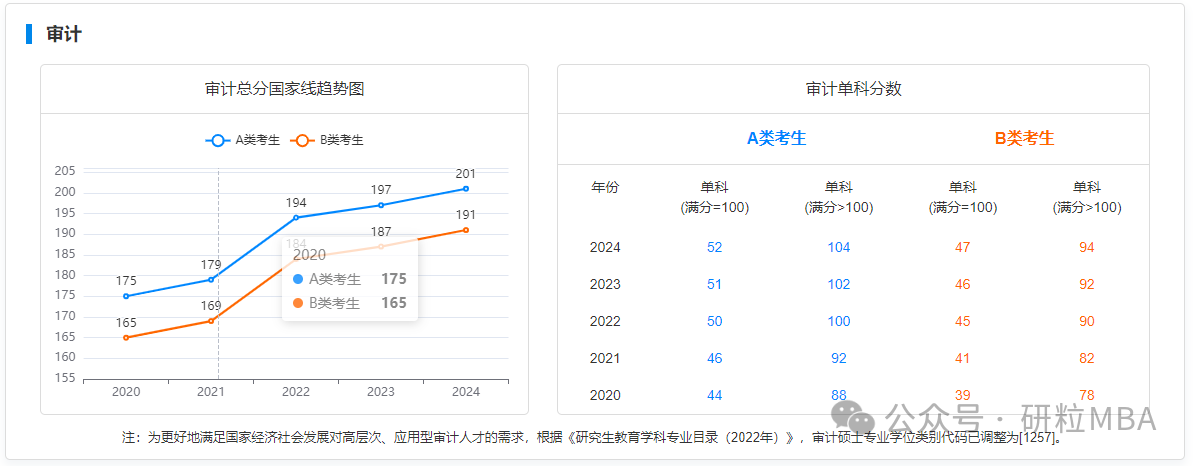Click the value 41 in the 2021 row
The image size is (1193, 466).
tap(962, 359)
